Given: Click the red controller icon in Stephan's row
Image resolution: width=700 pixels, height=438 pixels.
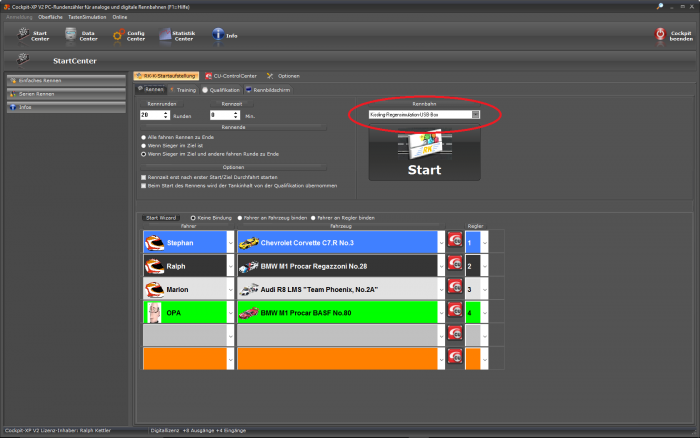Looking at the screenshot, I should click(455, 242).
